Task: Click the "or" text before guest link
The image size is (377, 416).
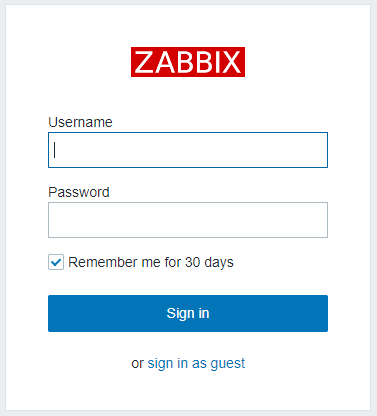Action: 137,364
